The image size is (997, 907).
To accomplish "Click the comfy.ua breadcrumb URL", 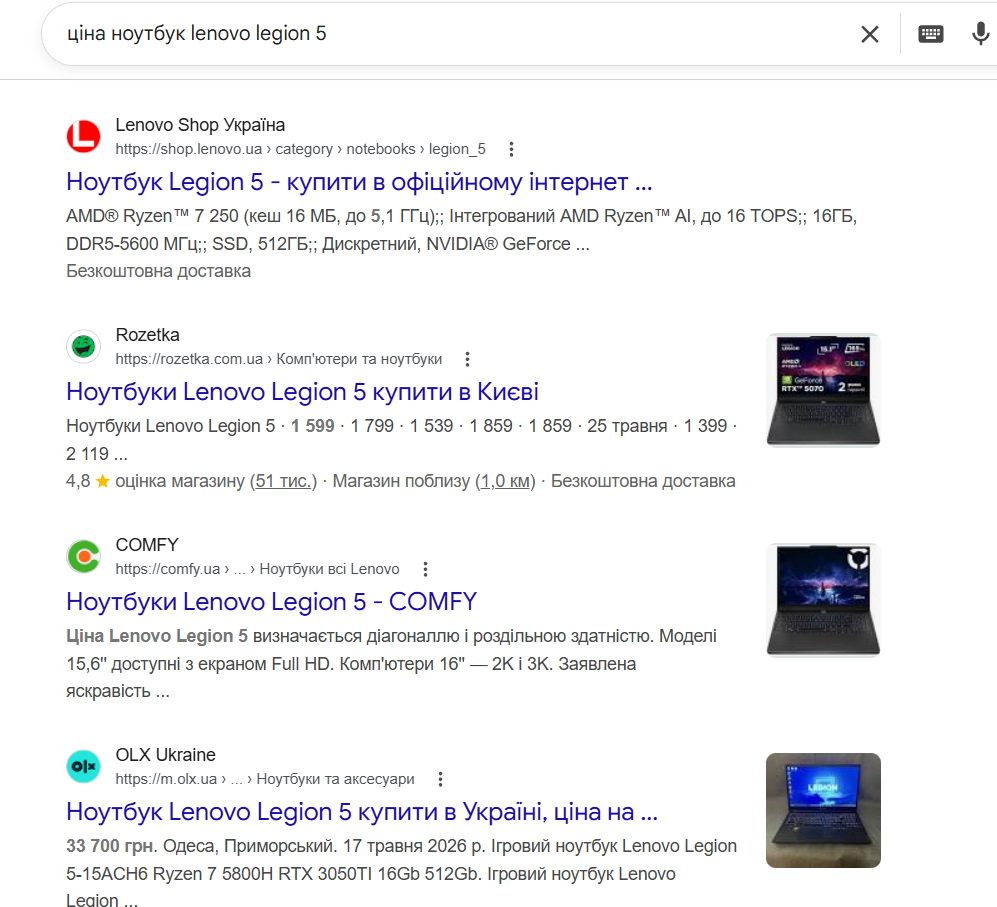I will (x=257, y=569).
